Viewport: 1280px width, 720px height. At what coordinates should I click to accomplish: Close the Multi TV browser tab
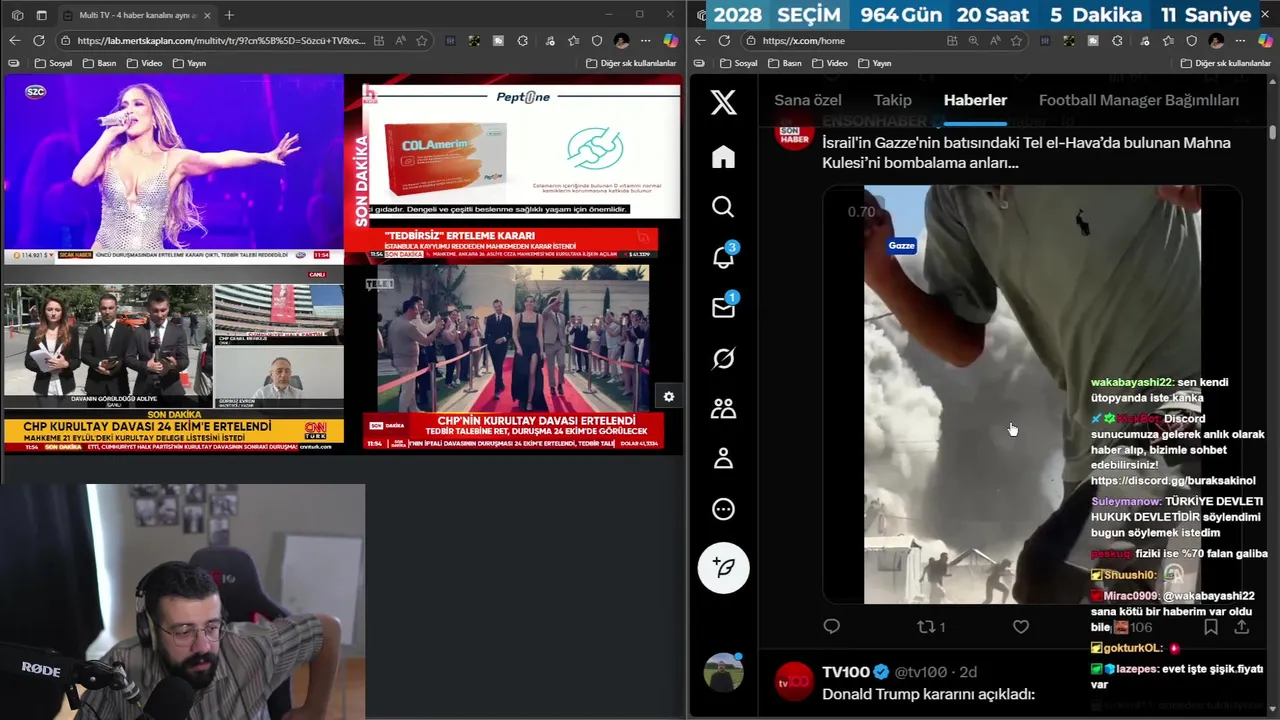click(207, 15)
